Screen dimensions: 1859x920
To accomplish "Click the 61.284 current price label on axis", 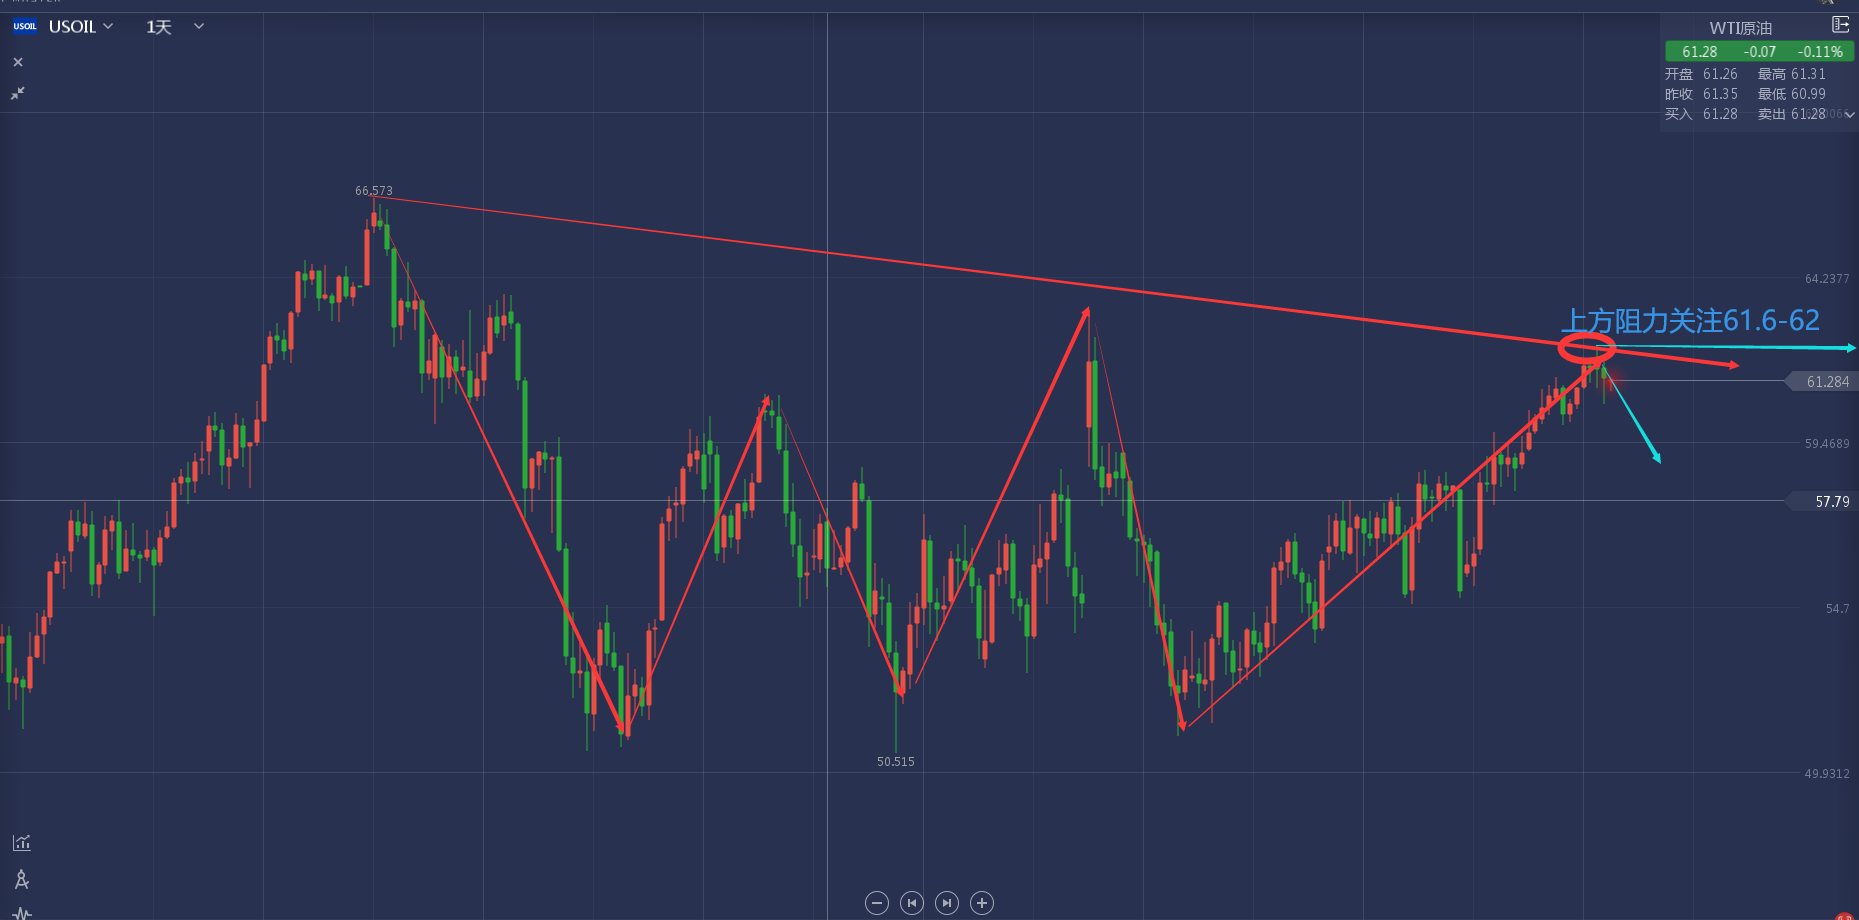I will [1826, 382].
